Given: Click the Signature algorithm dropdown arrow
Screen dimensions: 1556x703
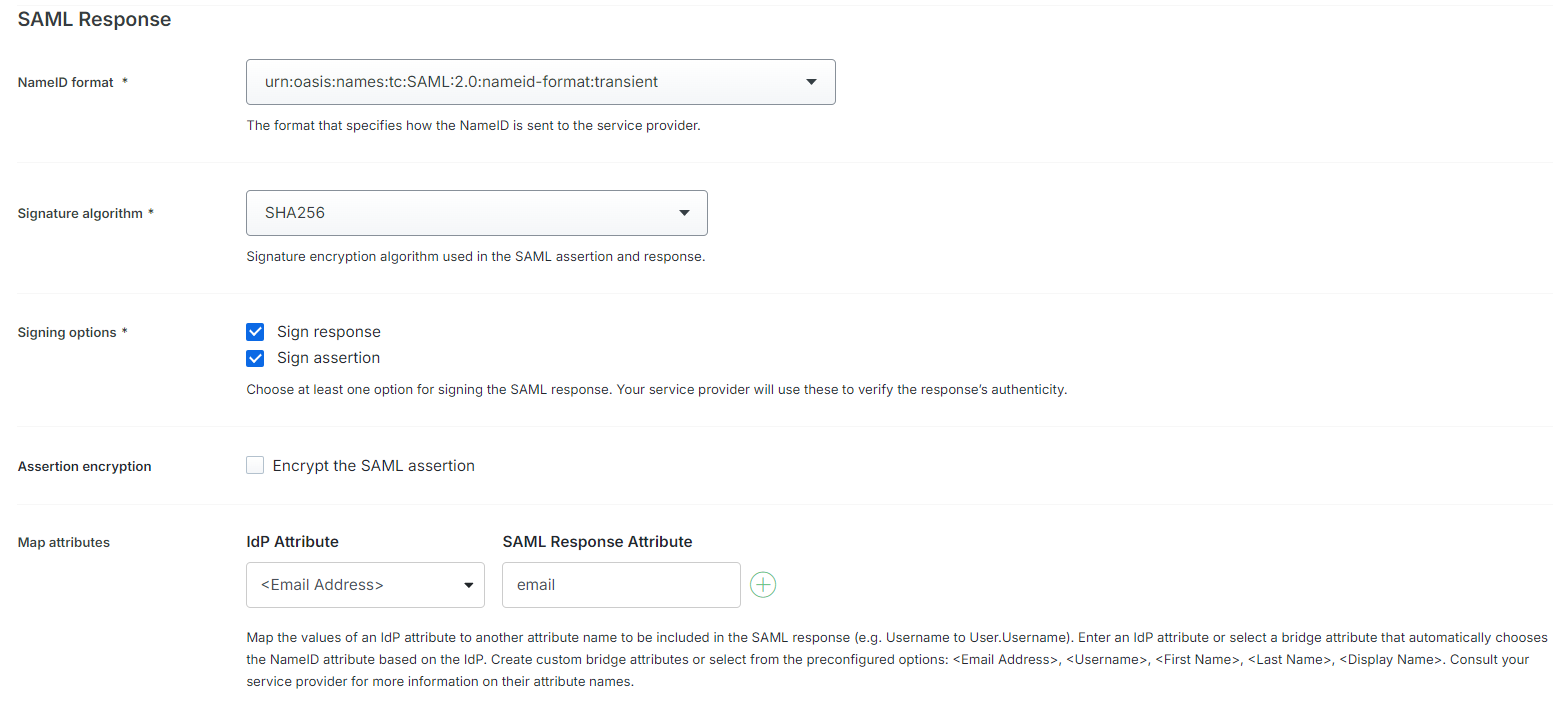Looking at the screenshot, I should point(684,213).
